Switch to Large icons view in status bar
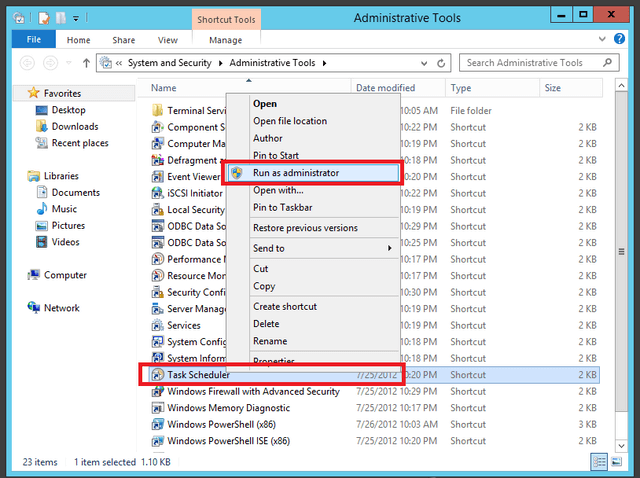The height and width of the screenshot is (478, 640). click(x=617, y=462)
